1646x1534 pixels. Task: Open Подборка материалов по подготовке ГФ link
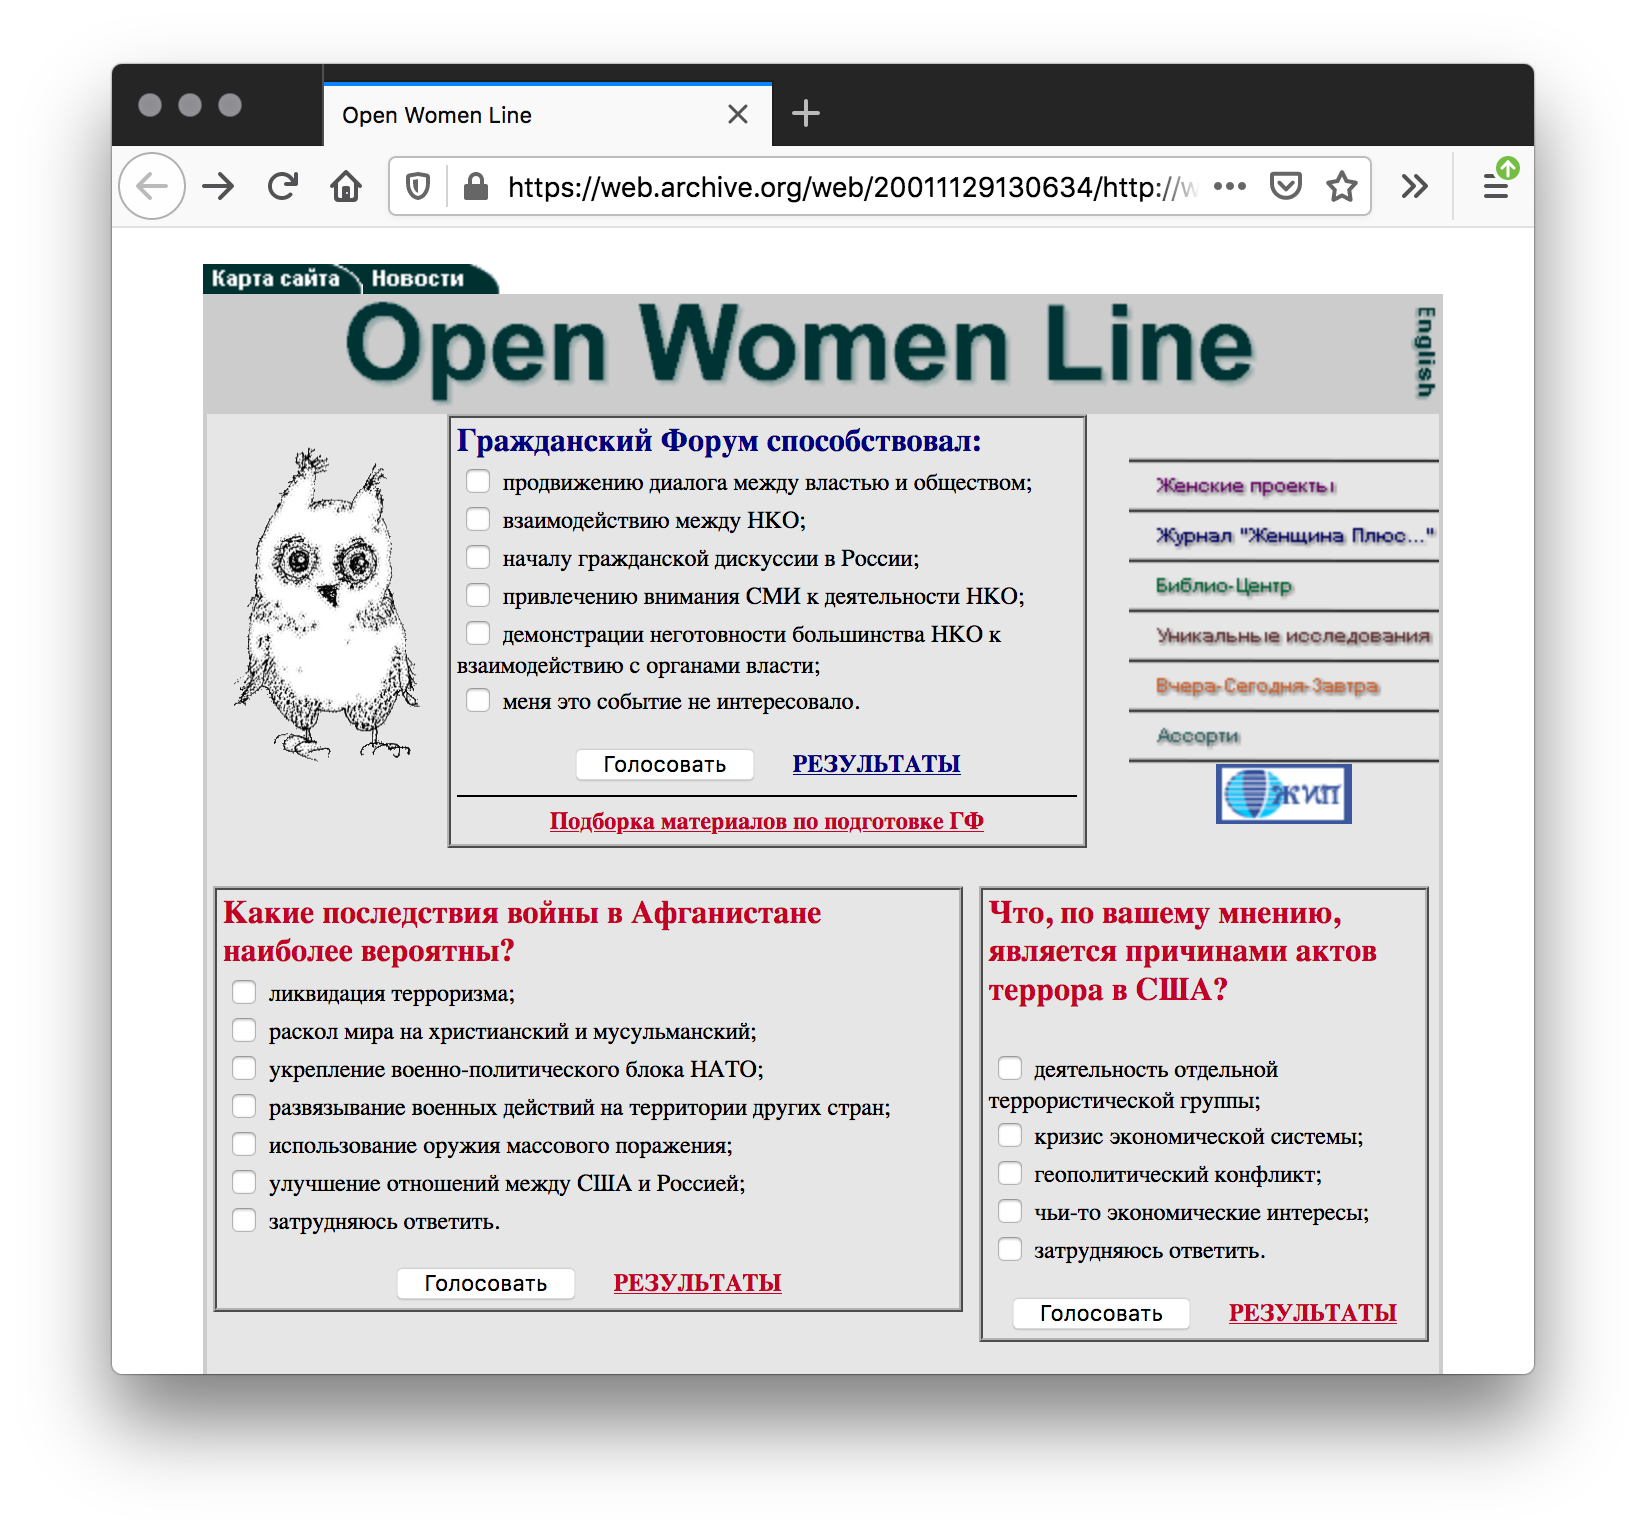[x=767, y=821]
